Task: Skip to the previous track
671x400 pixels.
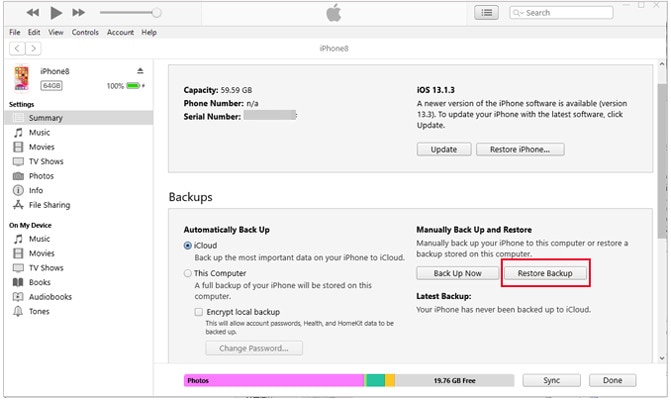Action: click(33, 13)
